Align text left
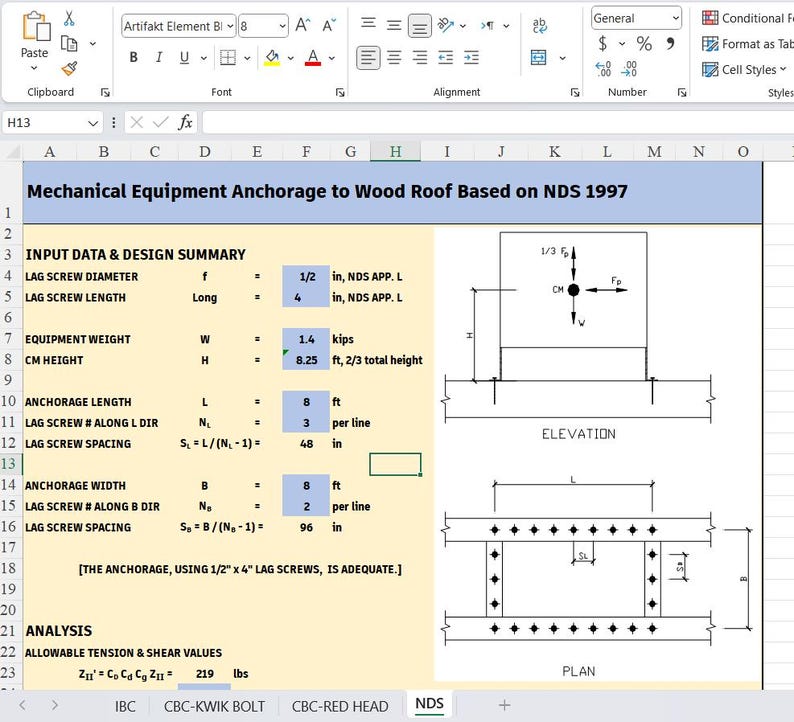The height and width of the screenshot is (722, 794). pyautogui.click(x=368, y=58)
